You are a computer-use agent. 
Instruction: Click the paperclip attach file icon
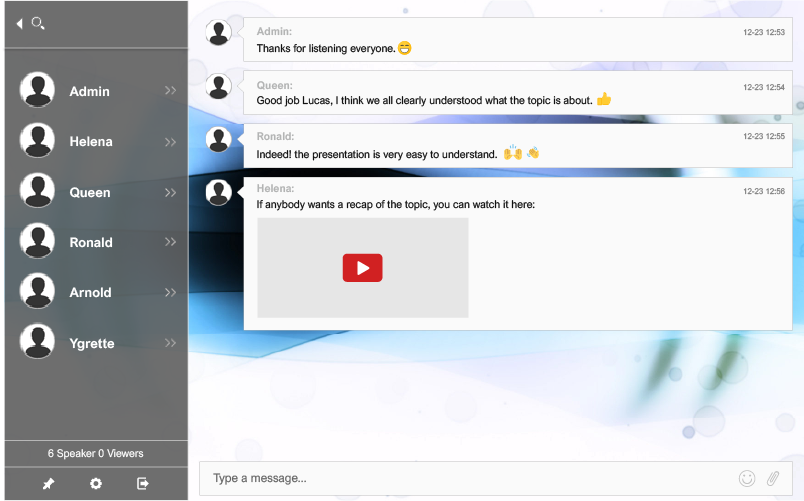click(x=773, y=479)
